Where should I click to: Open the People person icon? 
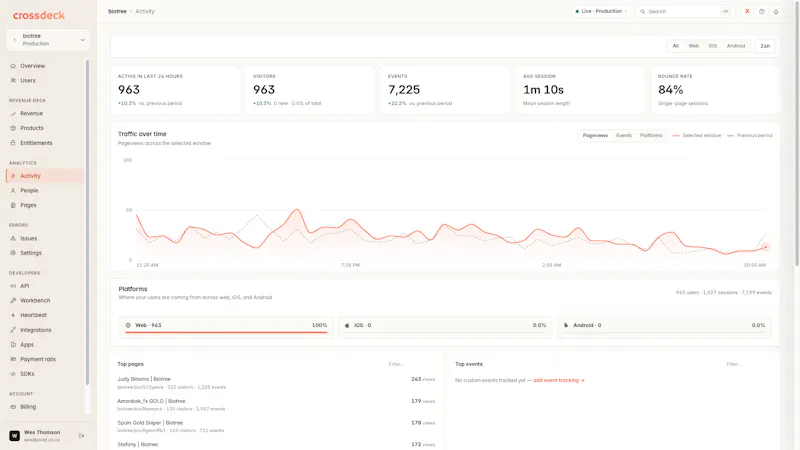click(13, 190)
